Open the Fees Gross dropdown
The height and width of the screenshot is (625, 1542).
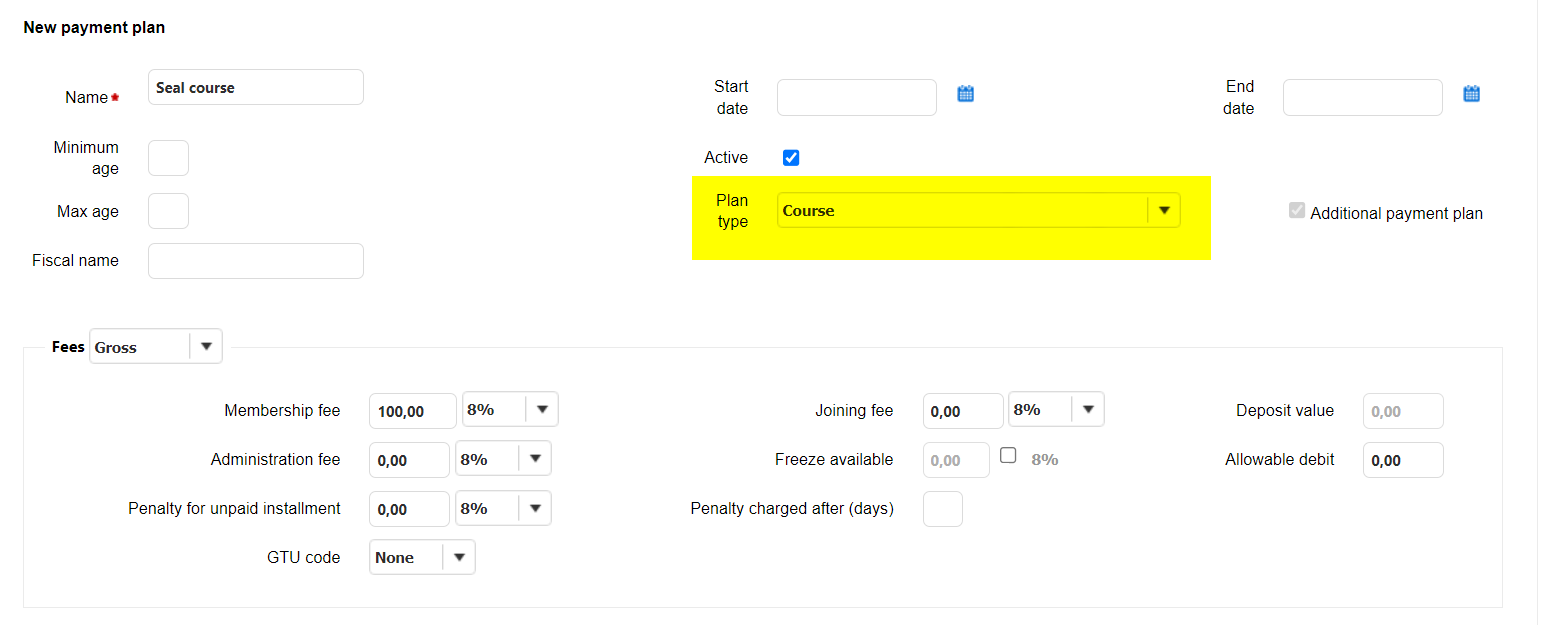[205, 347]
